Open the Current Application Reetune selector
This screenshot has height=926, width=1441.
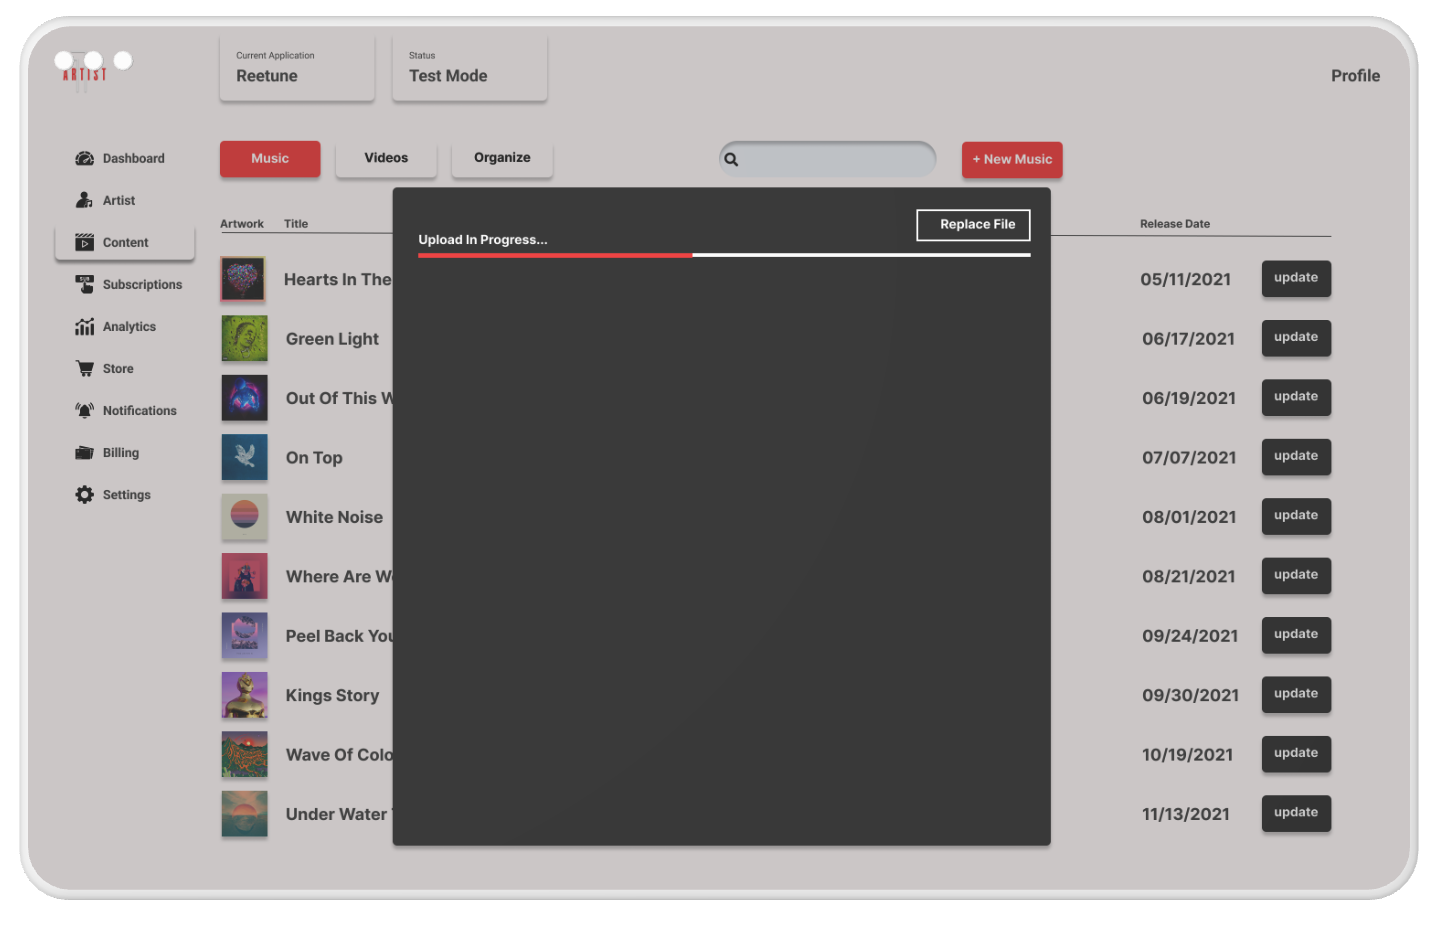tap(297, 68)
